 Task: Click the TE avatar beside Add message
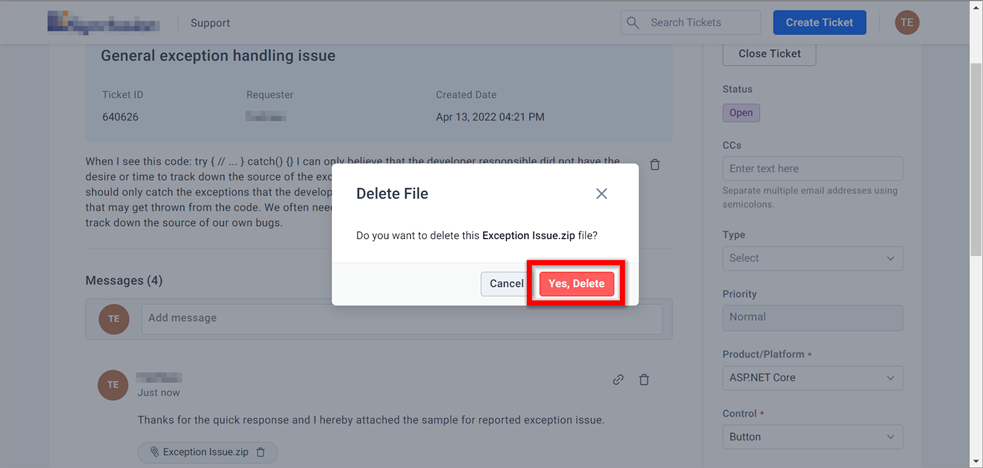pos(113,319)
